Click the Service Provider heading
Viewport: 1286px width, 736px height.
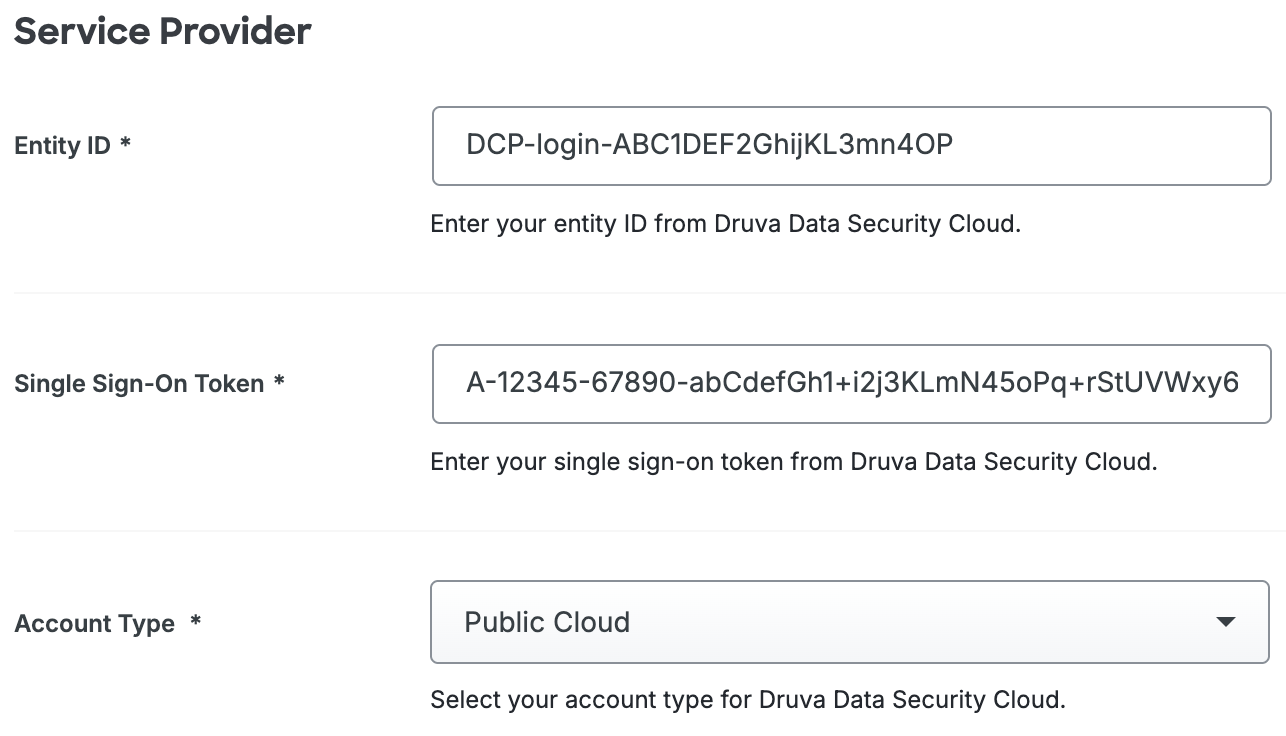pyautogui.click(x=161, y=31)
